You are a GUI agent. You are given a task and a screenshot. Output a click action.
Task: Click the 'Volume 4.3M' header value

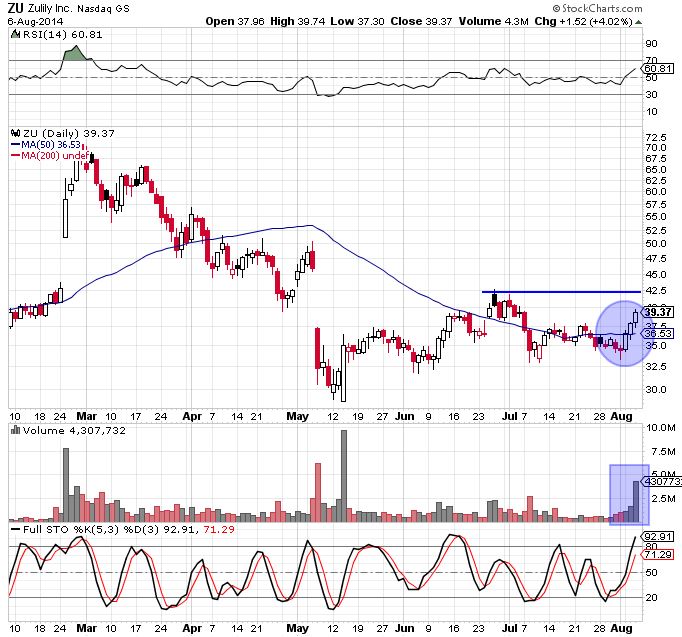pyautogui.click(x=494, y=21)
